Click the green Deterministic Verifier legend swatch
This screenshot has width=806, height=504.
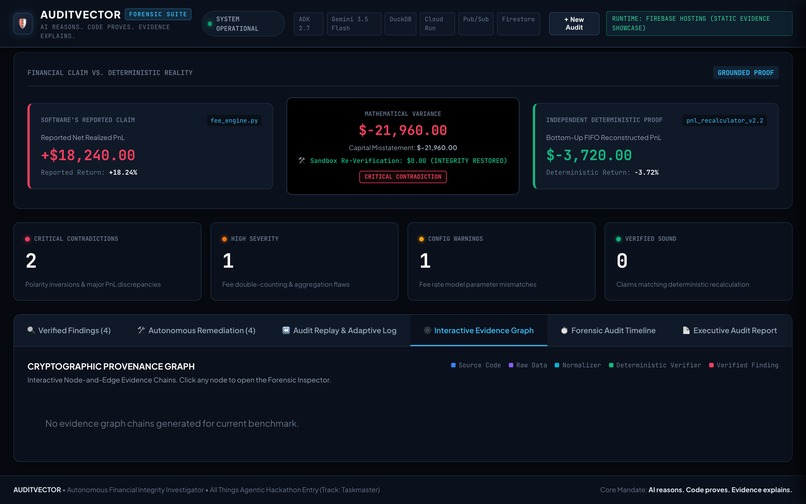(611, 365)
